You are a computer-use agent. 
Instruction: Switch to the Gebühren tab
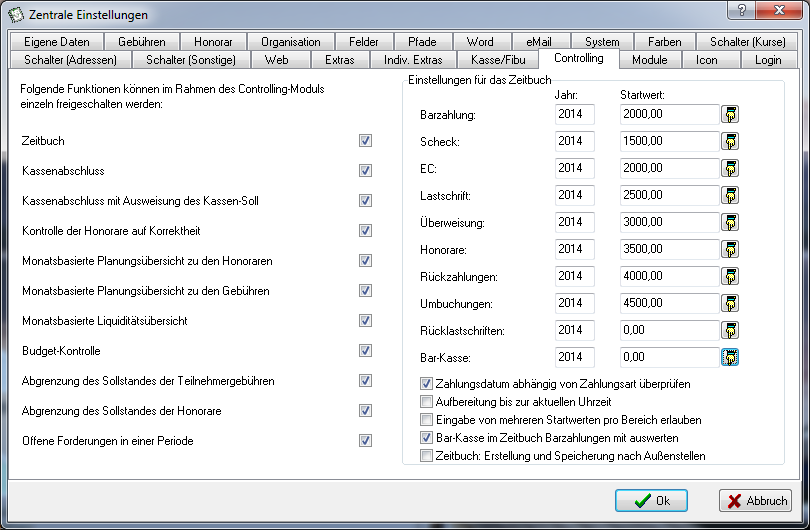[142, 42]
